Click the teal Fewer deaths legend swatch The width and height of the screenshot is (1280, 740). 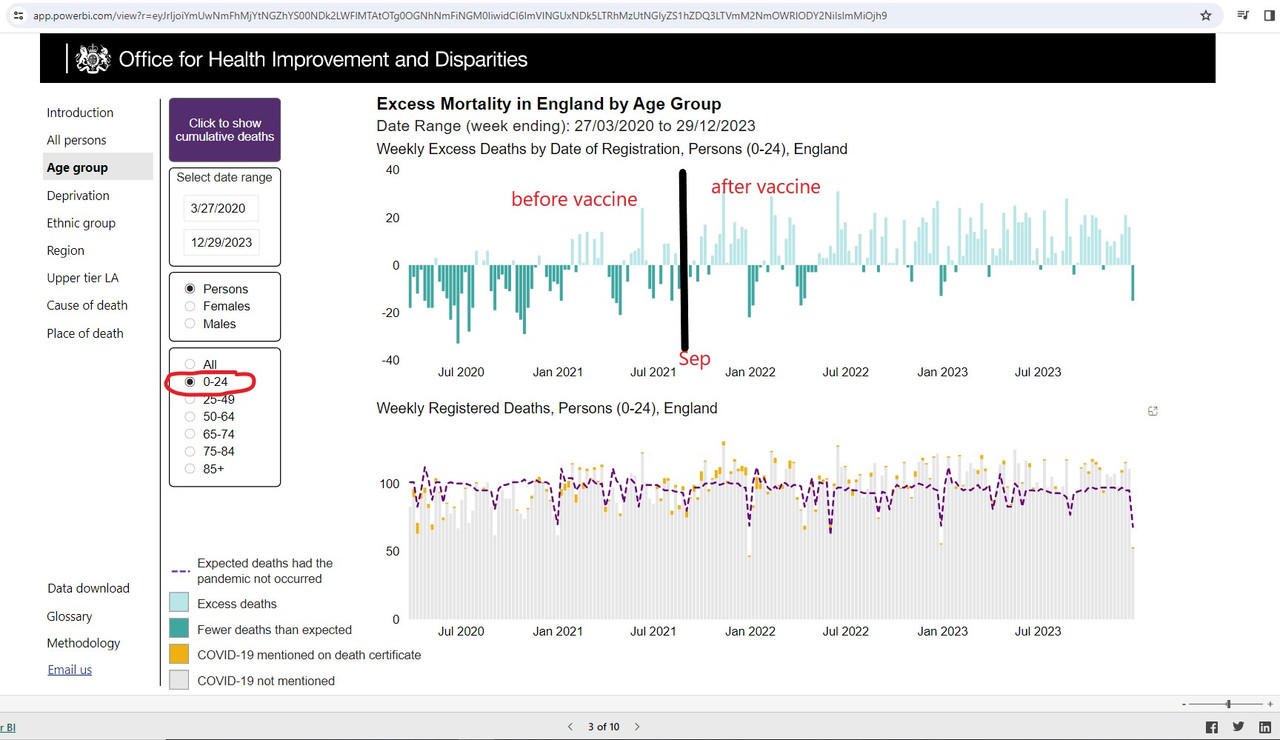pos(179,629)
